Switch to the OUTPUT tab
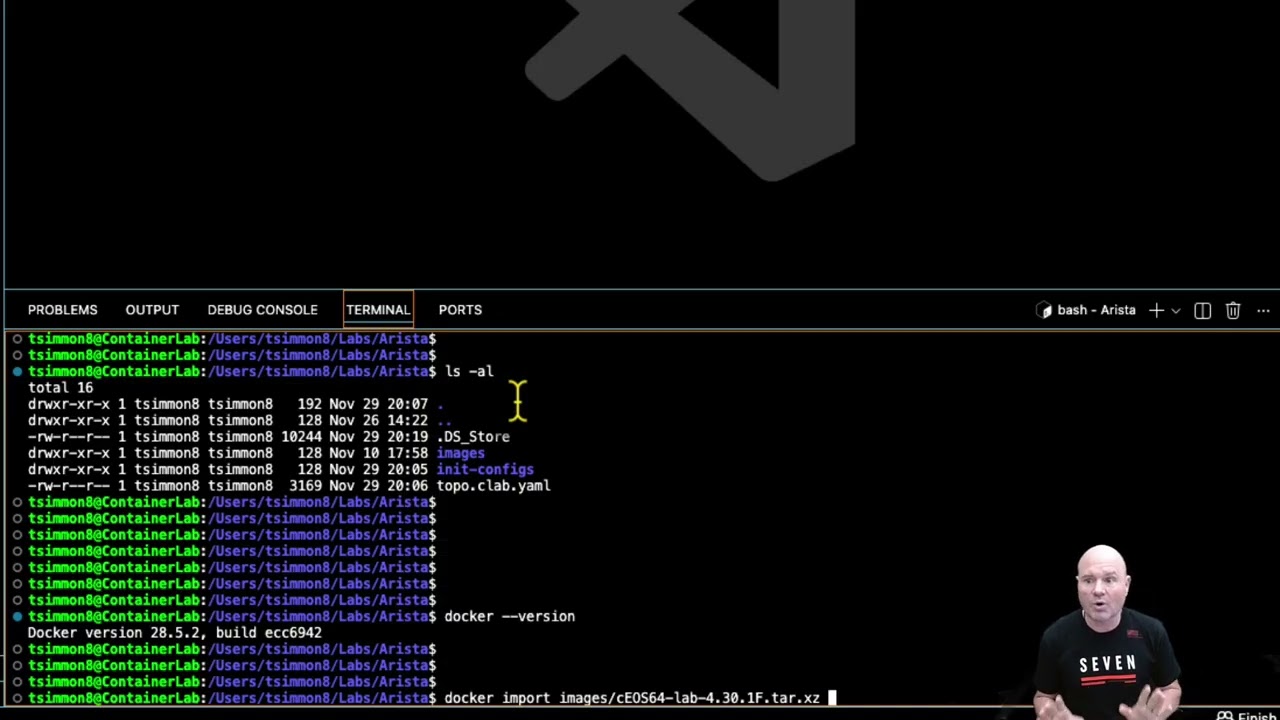This screenshot has width=1280, height=720. click(152, 310)
